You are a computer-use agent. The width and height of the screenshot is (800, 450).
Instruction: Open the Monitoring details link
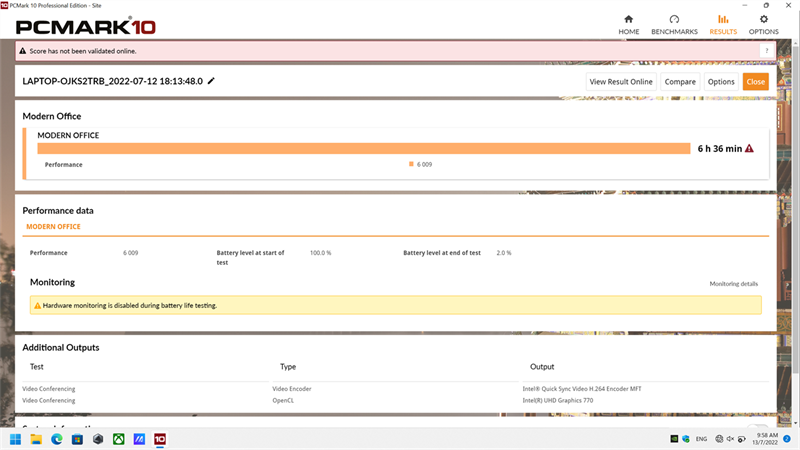(x=733, y=284)
